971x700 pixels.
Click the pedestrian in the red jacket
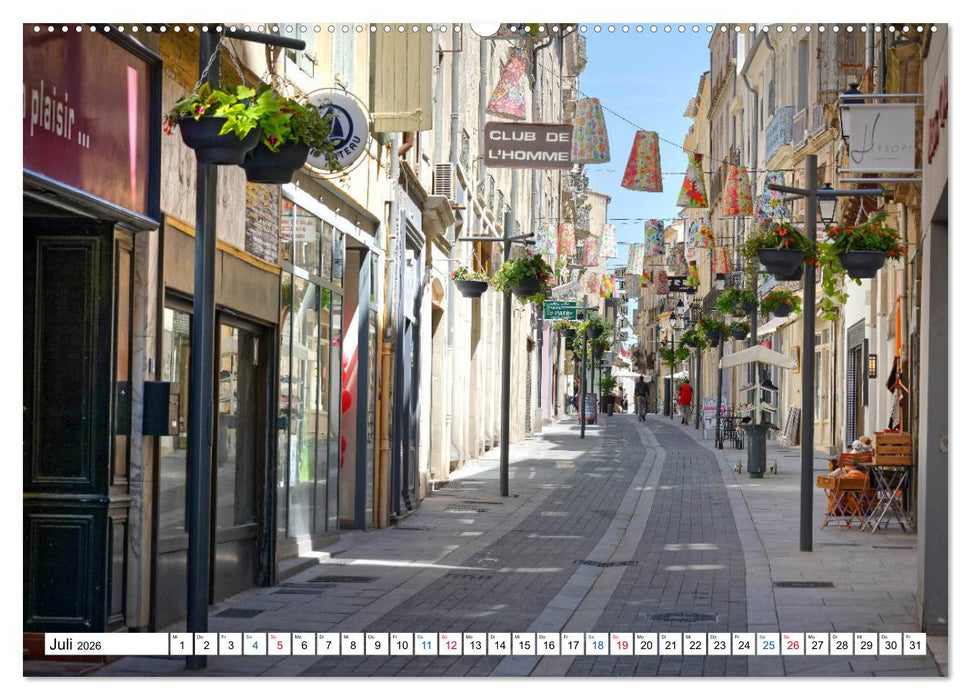pos(685,397)
